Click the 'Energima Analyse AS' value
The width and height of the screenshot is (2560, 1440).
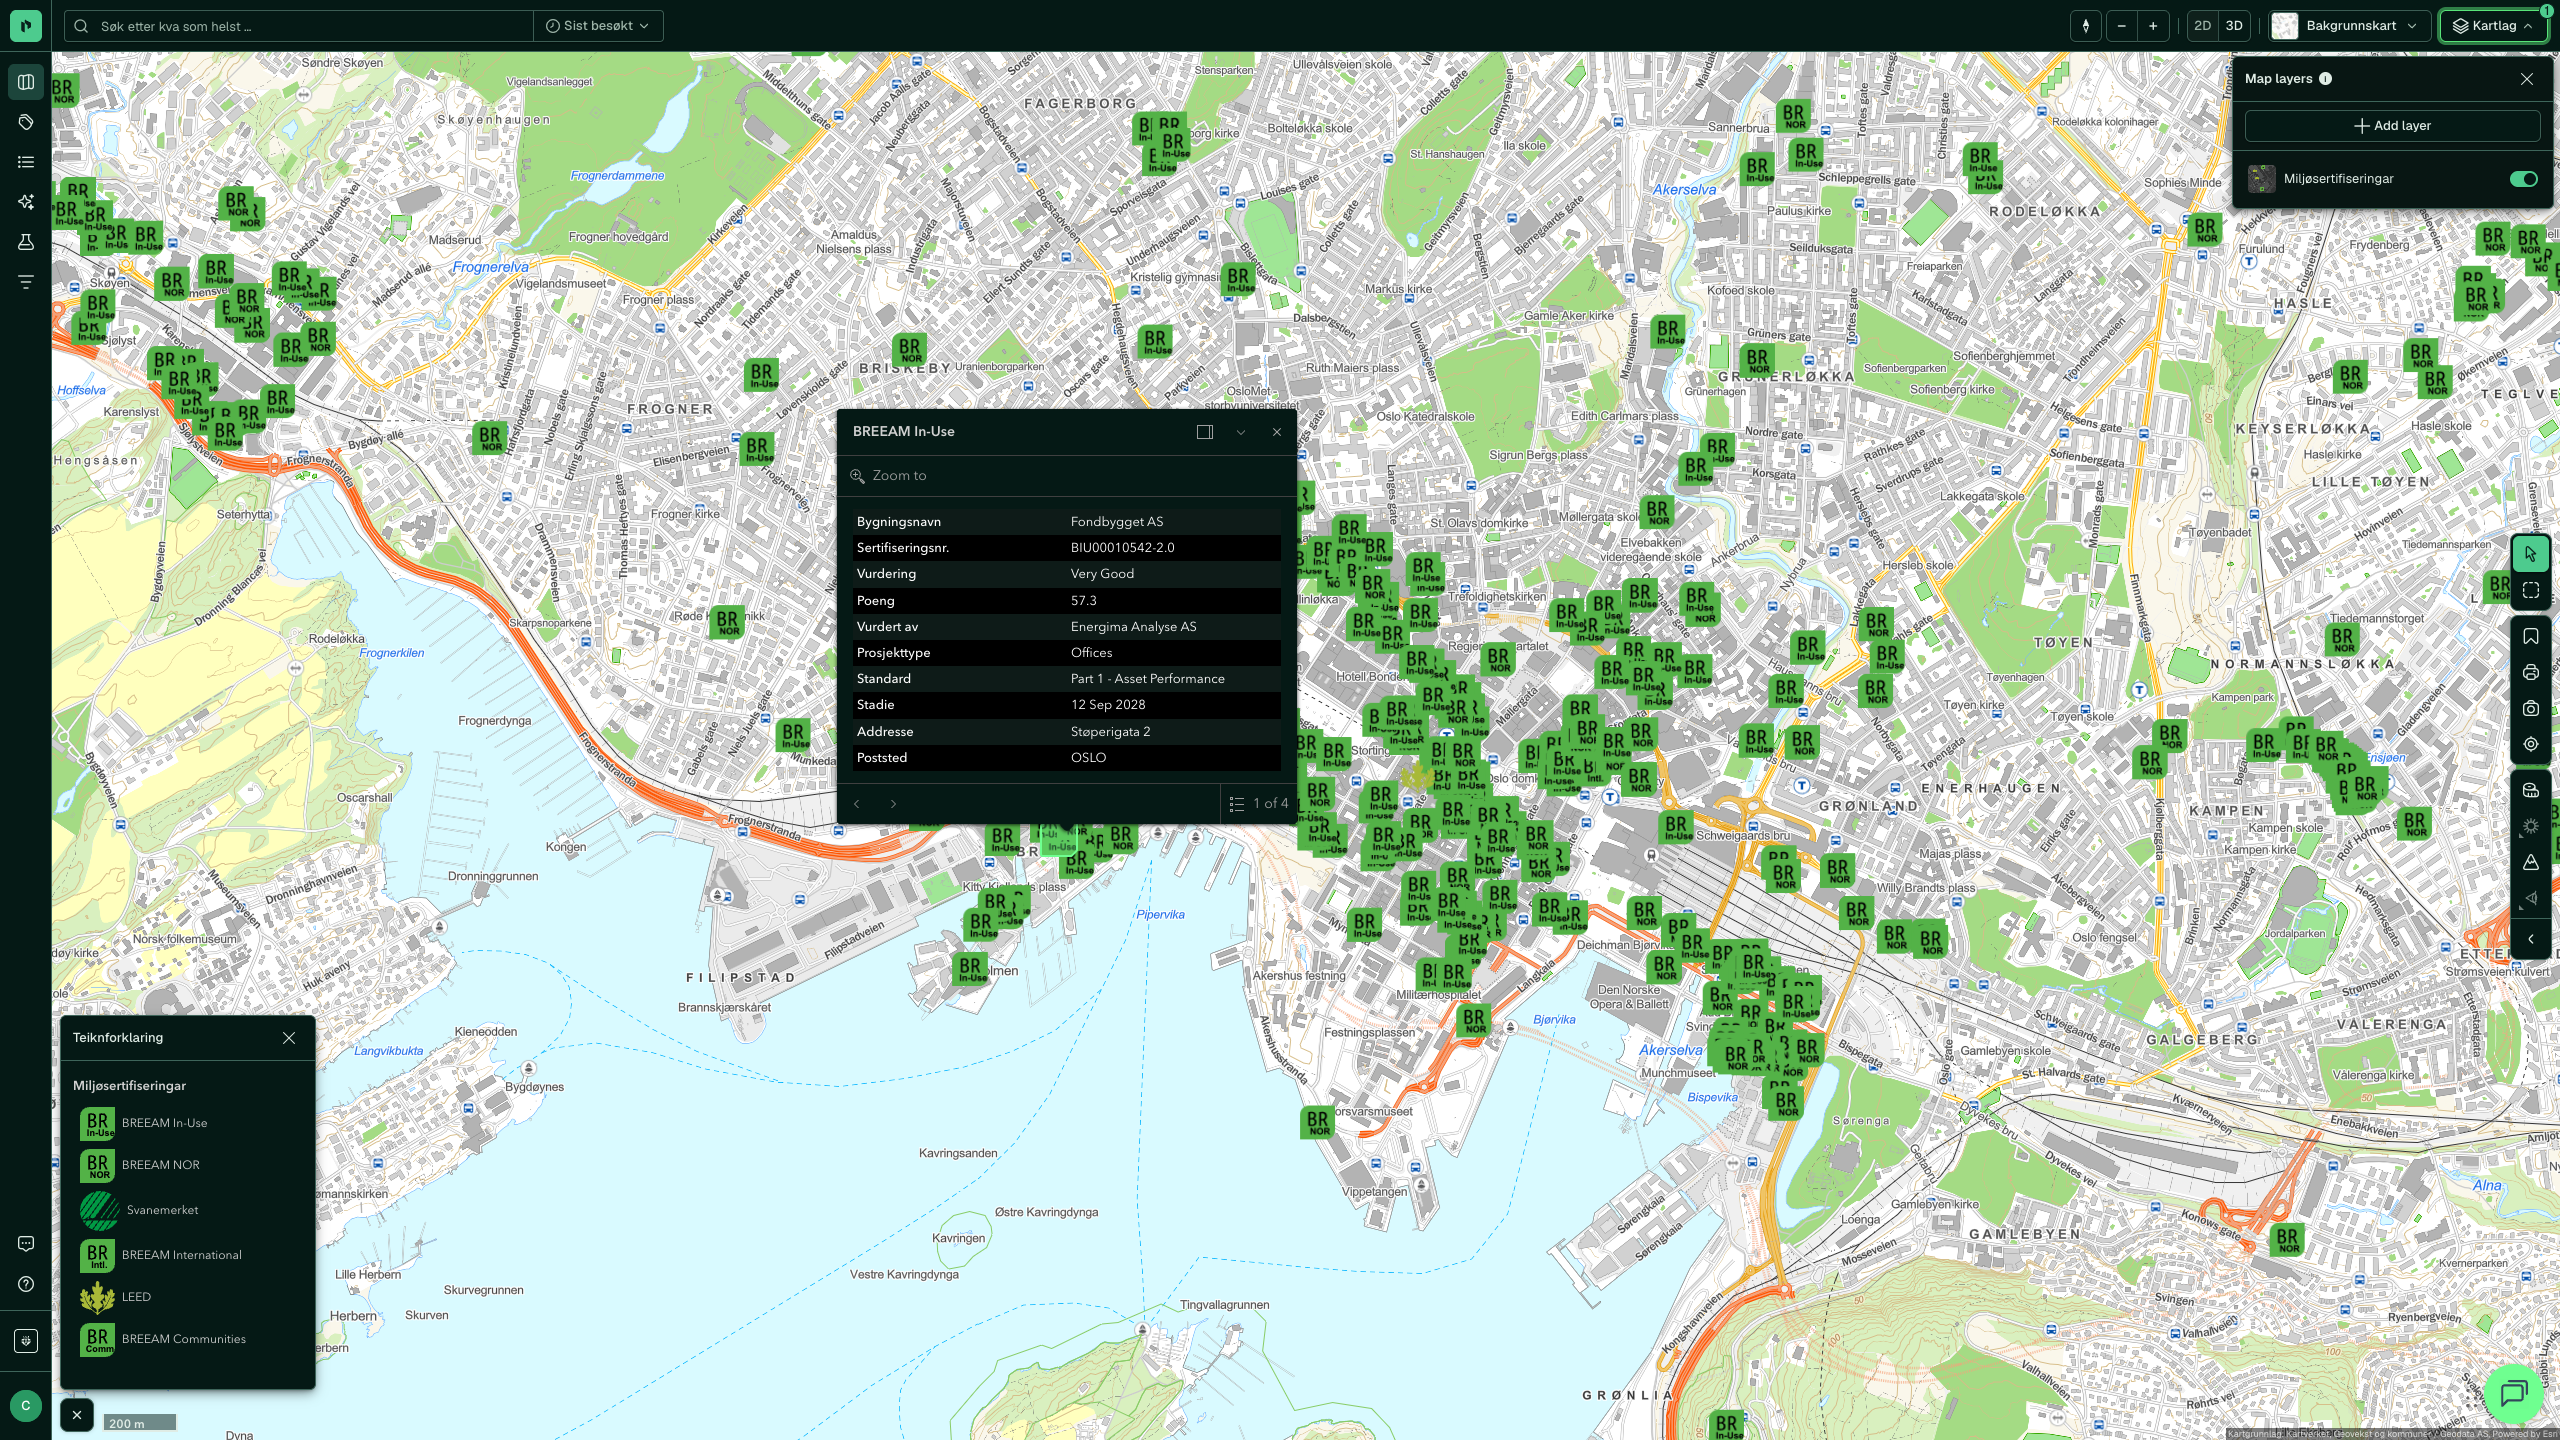coord(1133,627)
